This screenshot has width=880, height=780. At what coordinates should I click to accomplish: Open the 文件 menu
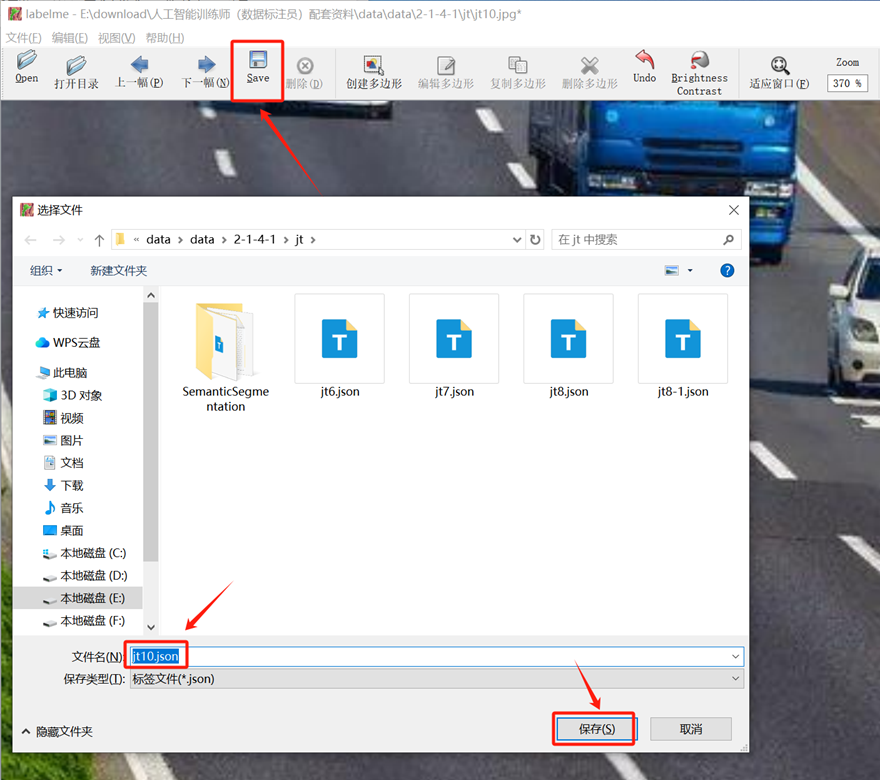click(x=24, y=38)
